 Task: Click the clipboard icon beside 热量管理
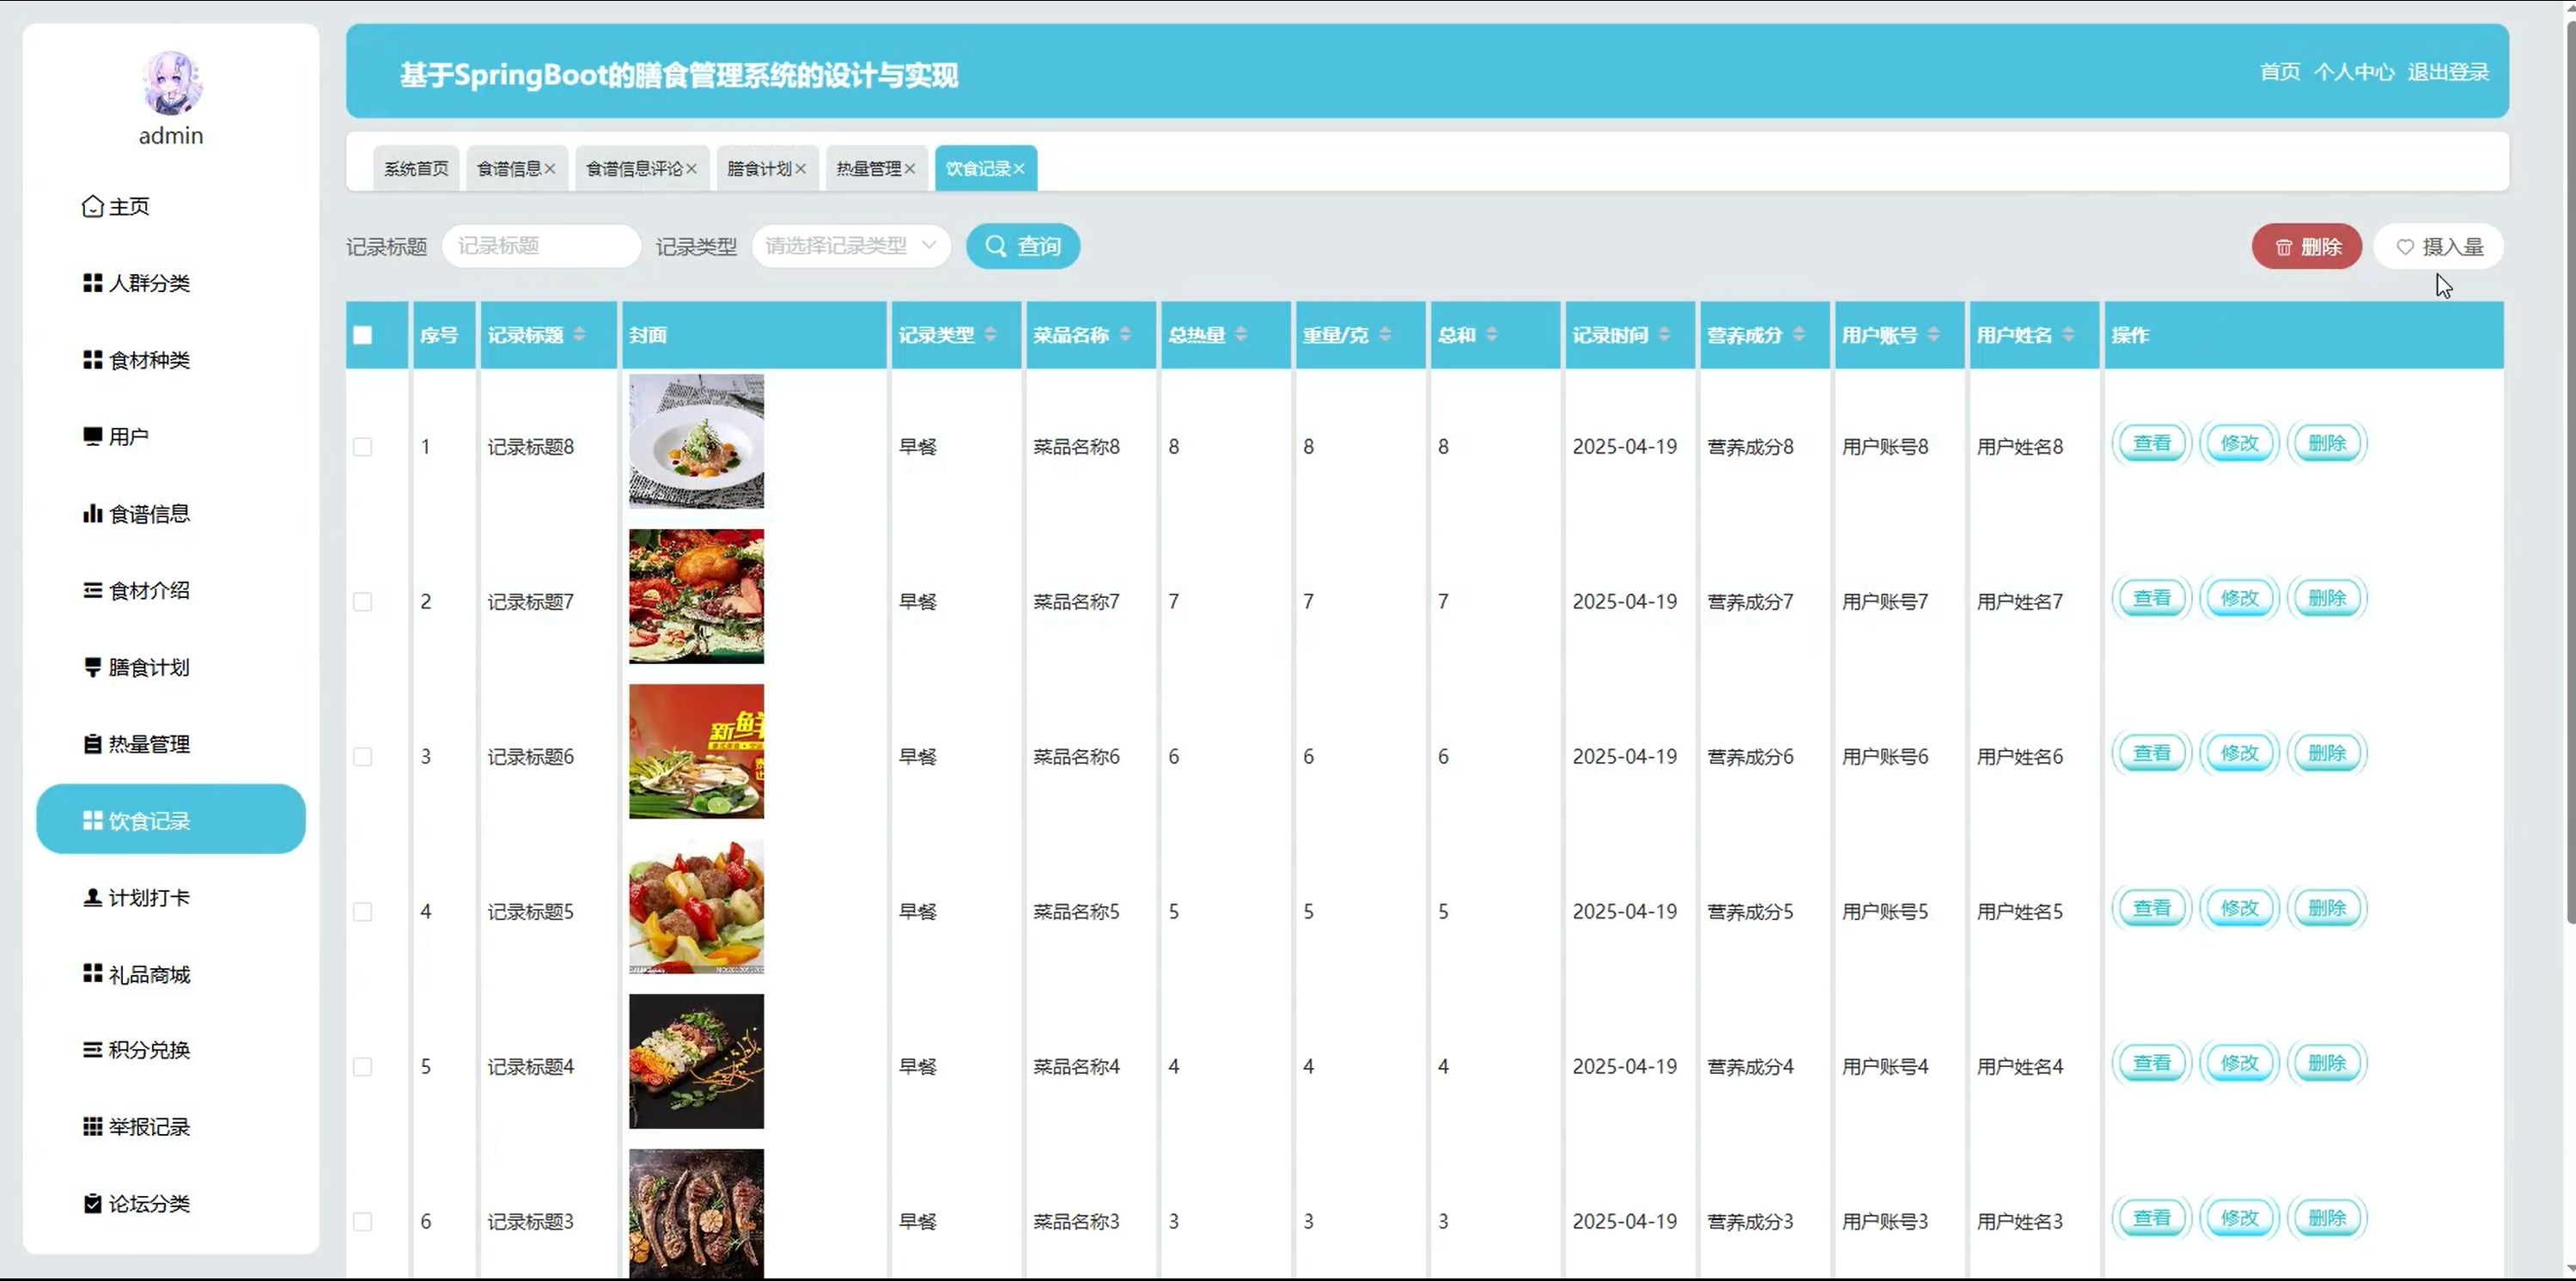point(92,744)
